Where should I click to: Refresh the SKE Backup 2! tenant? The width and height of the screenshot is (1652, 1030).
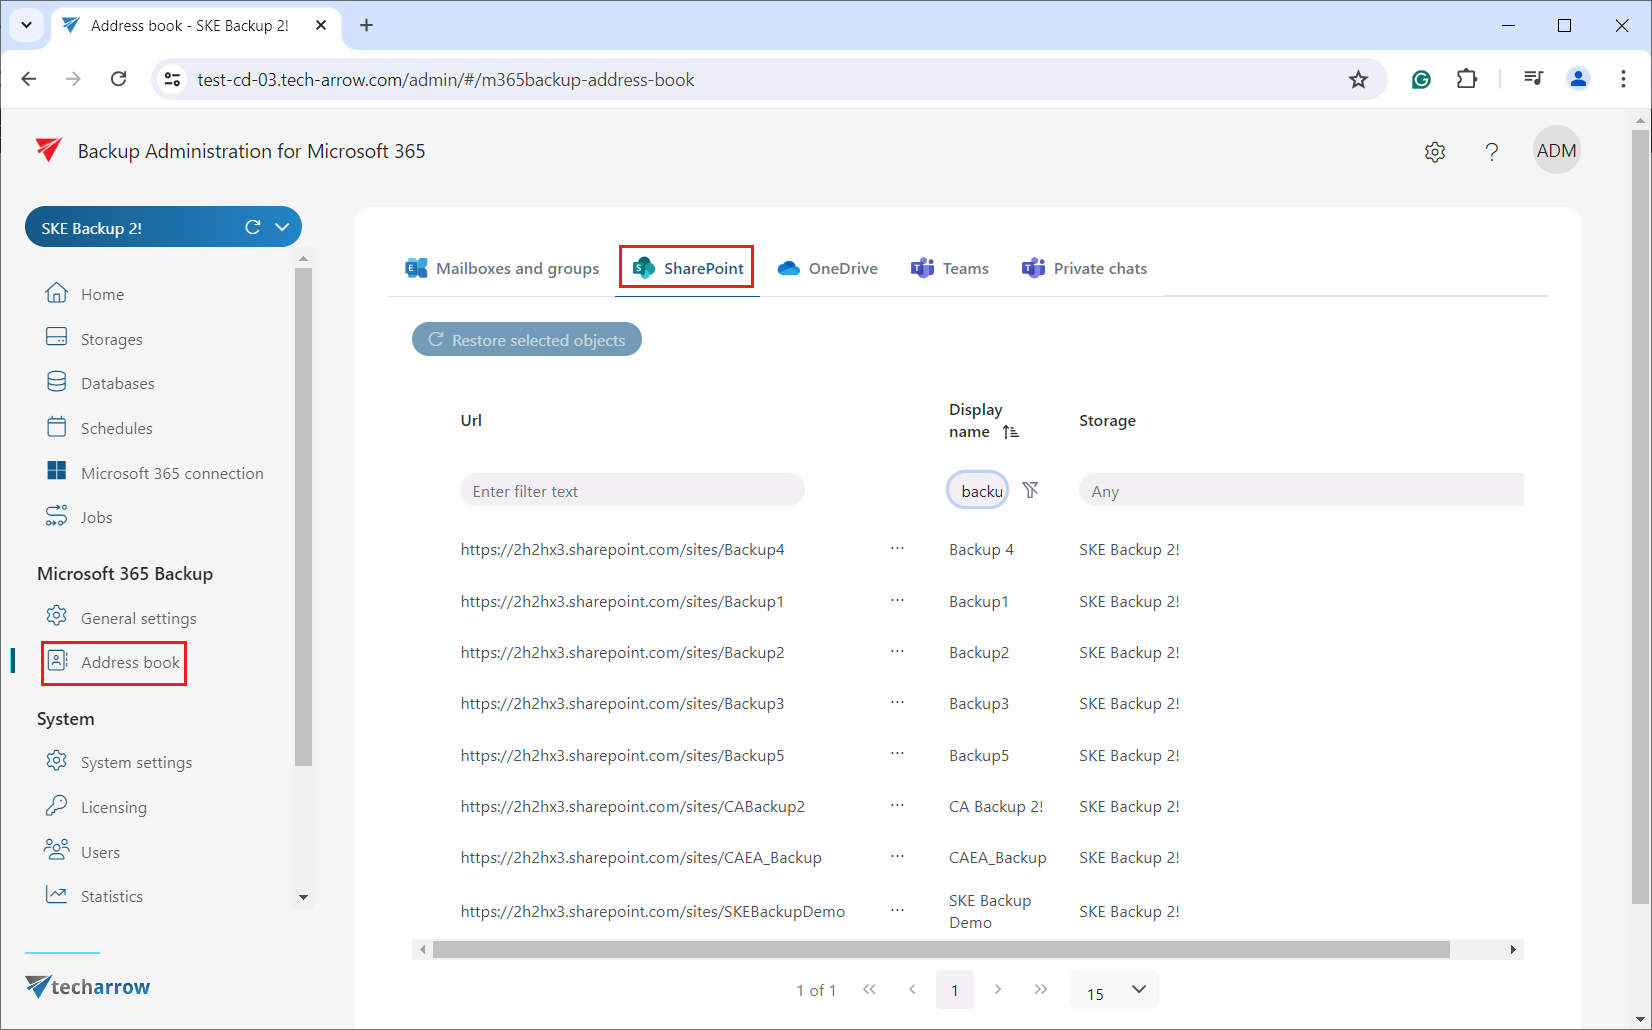[x=253, y=227]
